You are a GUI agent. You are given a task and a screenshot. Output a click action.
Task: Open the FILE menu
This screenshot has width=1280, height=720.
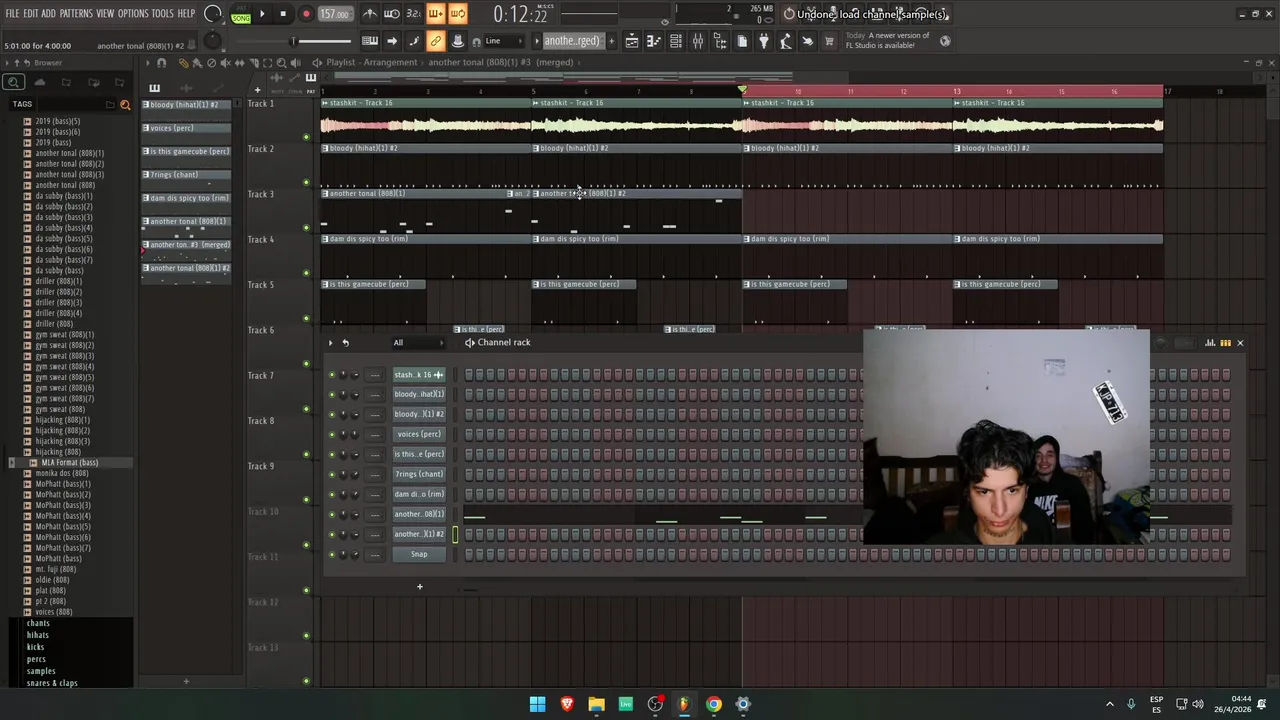click(12, 14)
